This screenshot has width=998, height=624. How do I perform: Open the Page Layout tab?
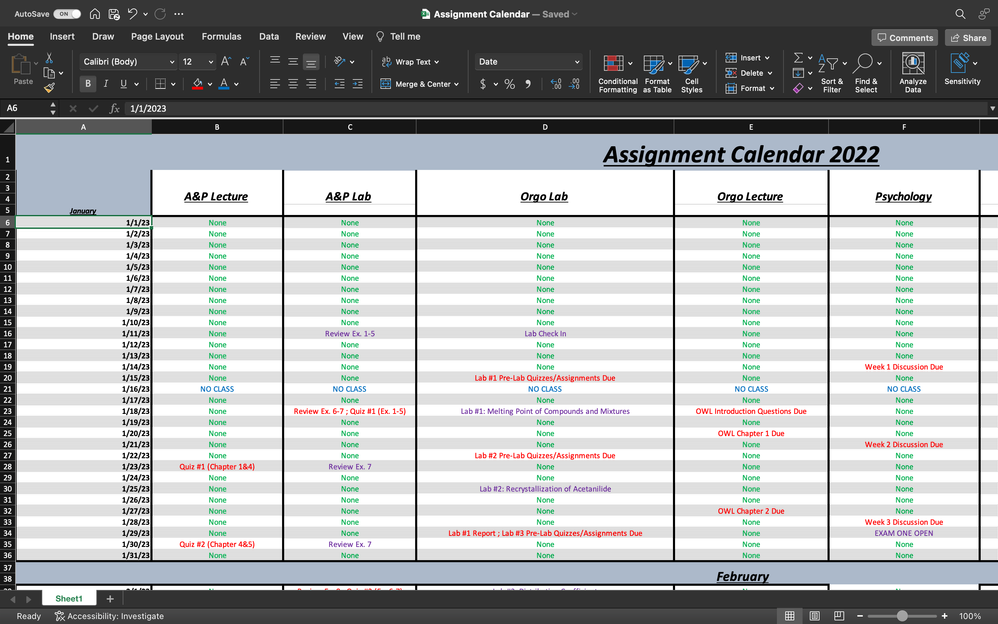pyautogui.click(x=157, y=37)
